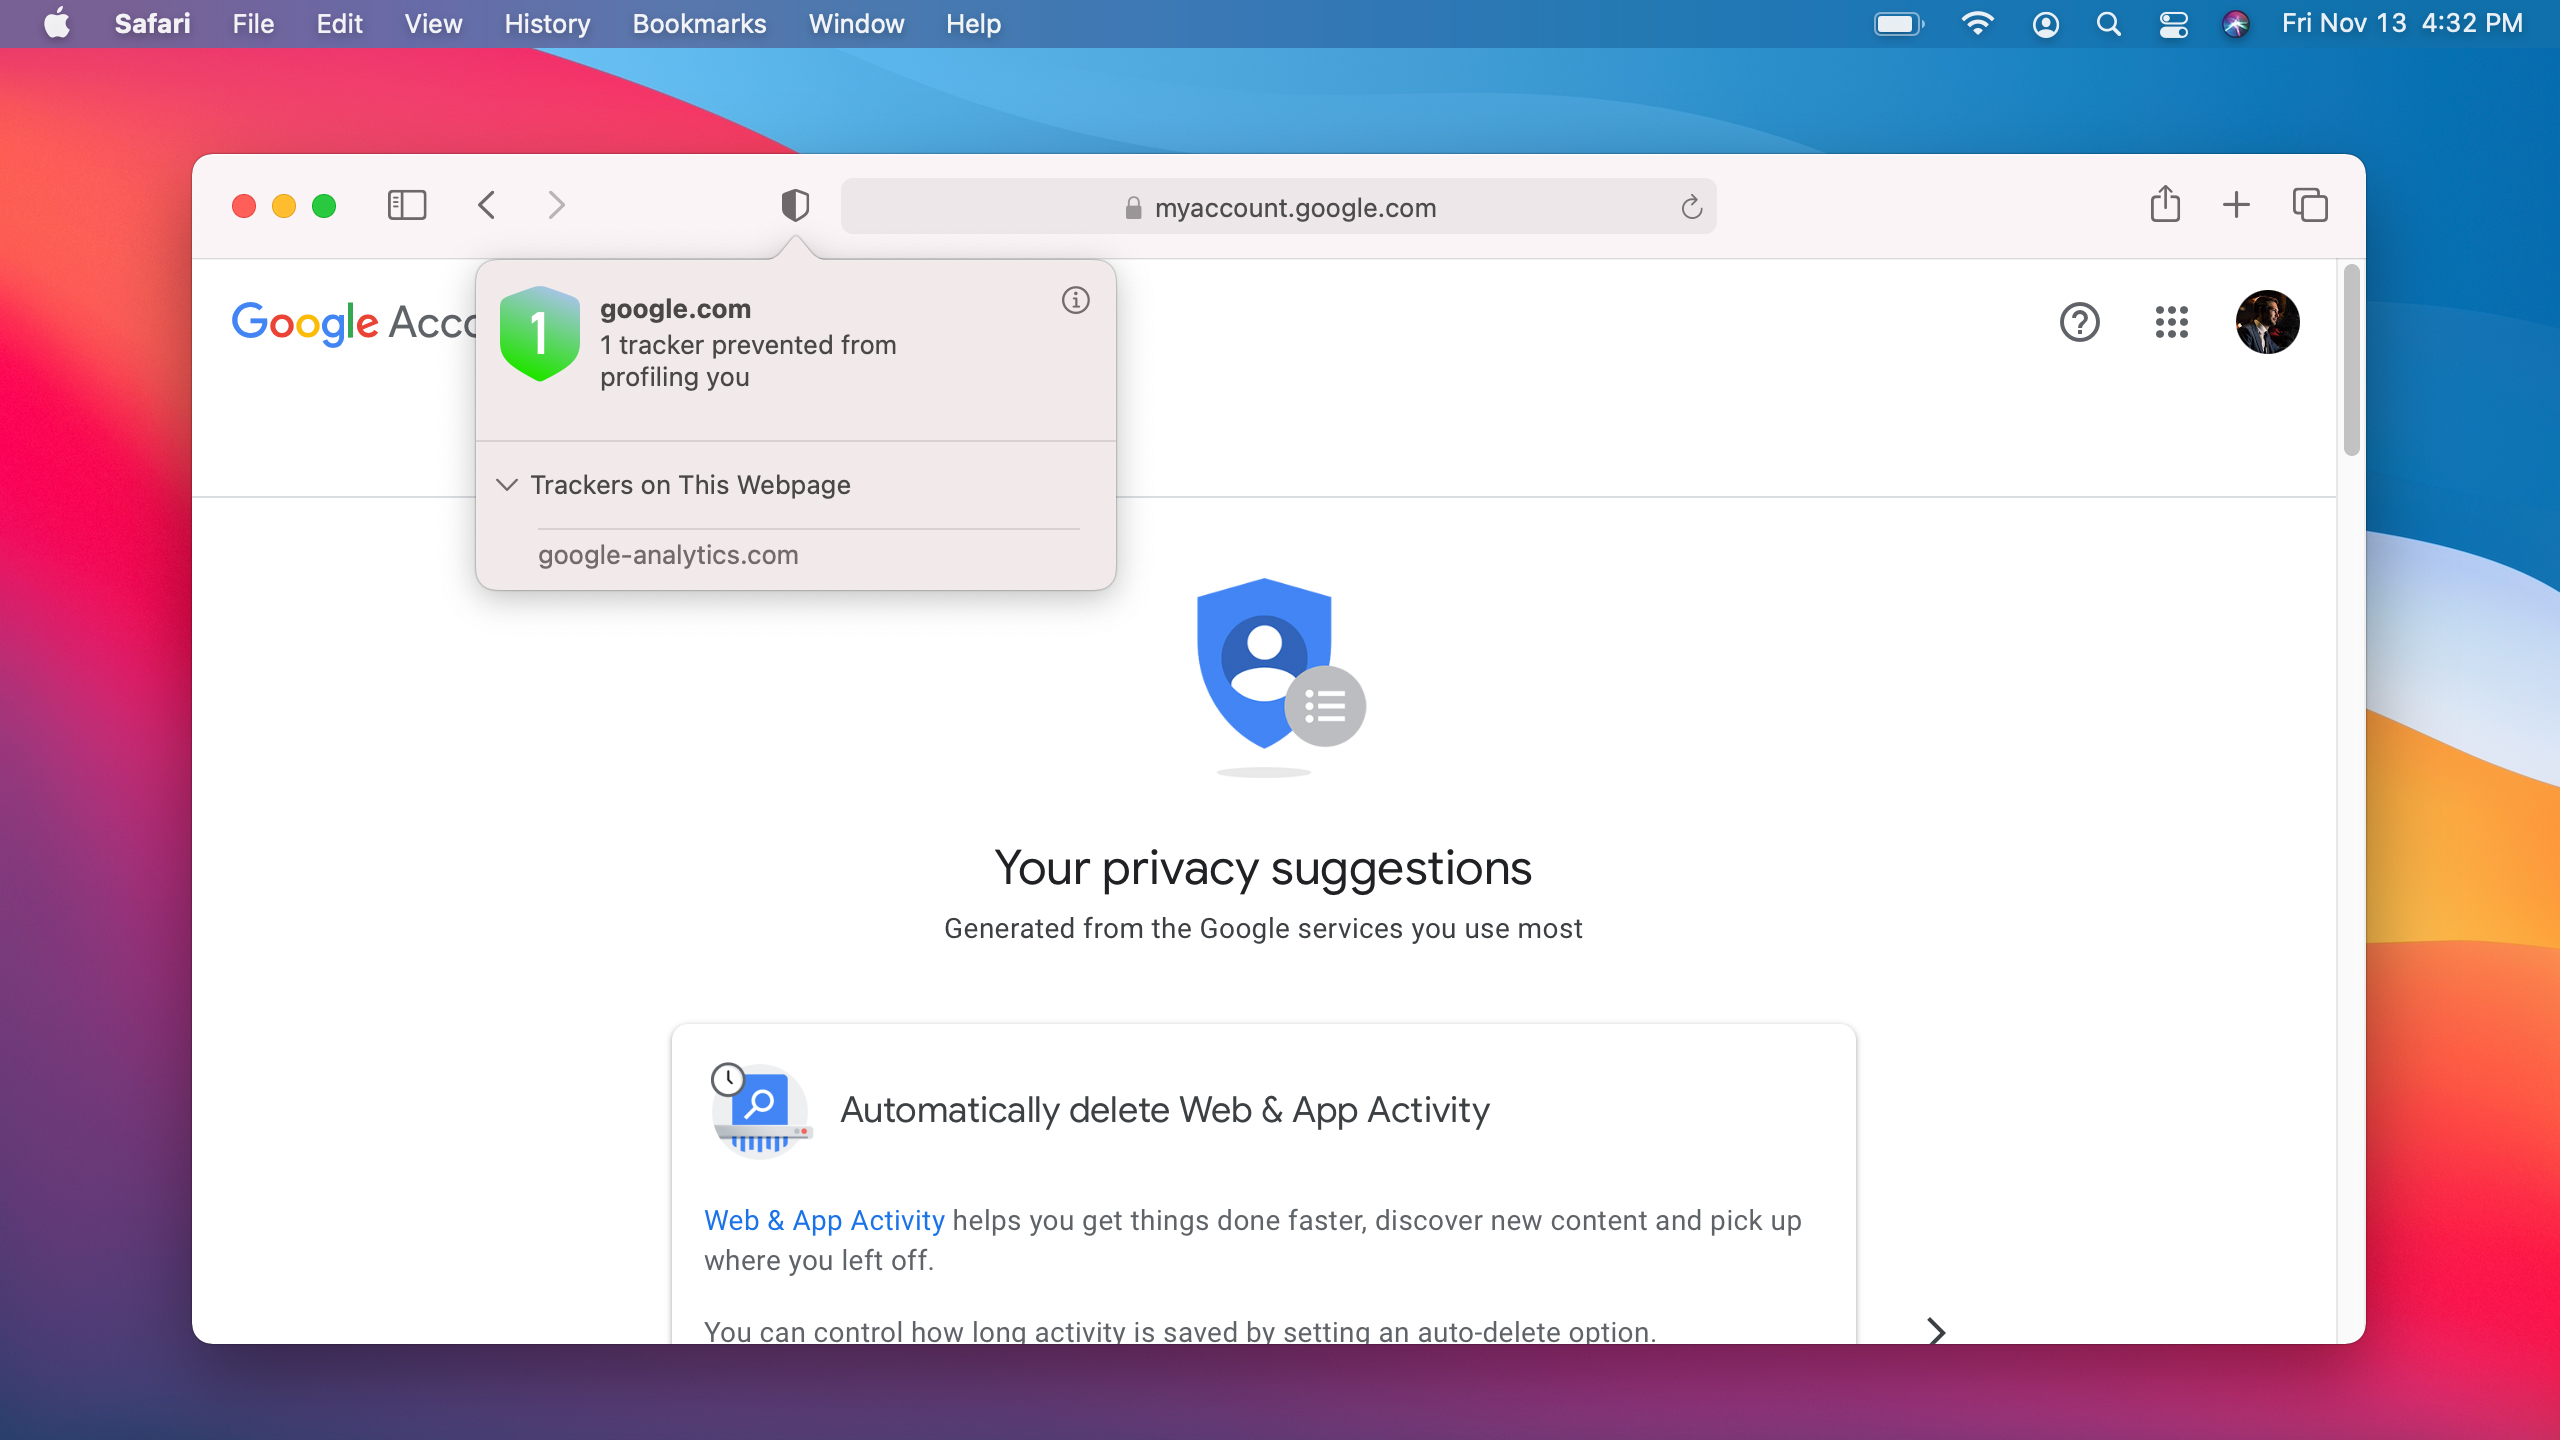Open the Help menu
The height and width of the screenshot is (1440, 2560).
tap(973, 23)
